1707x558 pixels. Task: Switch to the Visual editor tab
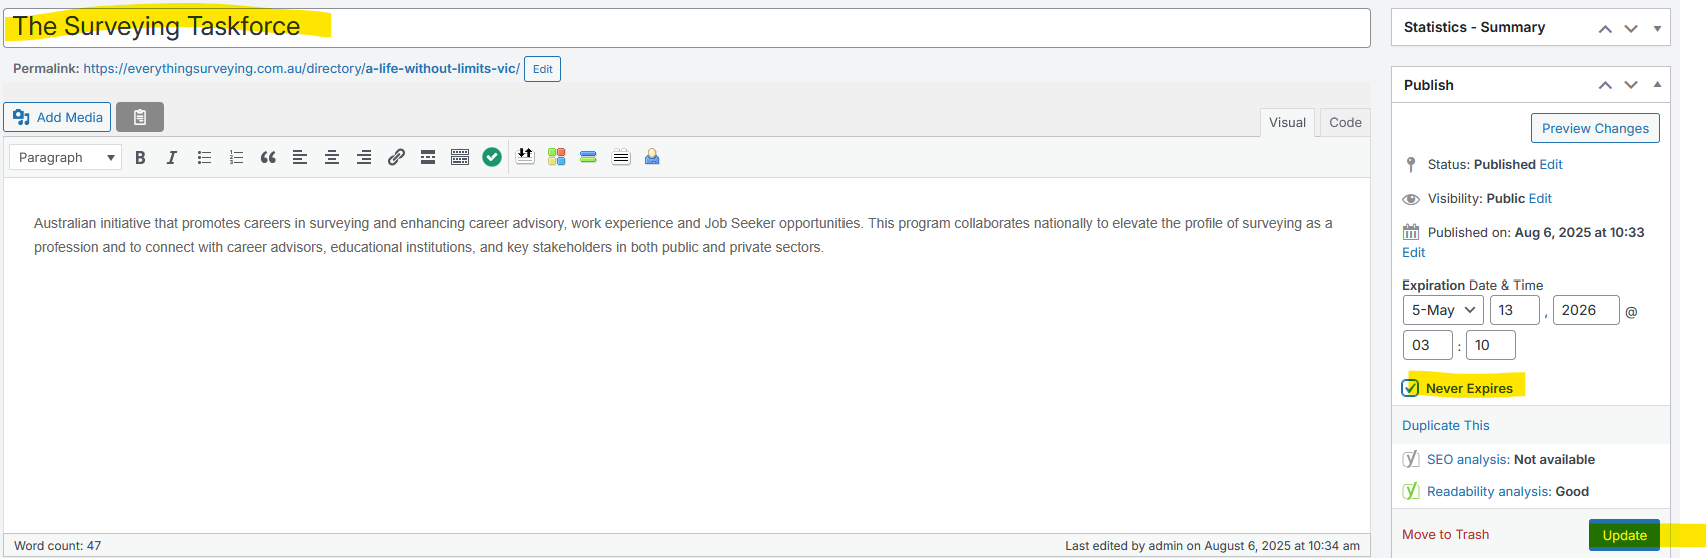(1287, 122)
